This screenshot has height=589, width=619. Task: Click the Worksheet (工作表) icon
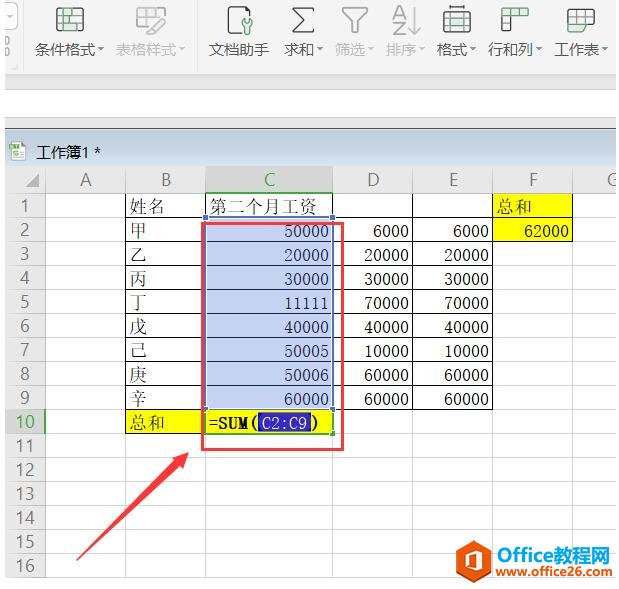coord(581,20)
